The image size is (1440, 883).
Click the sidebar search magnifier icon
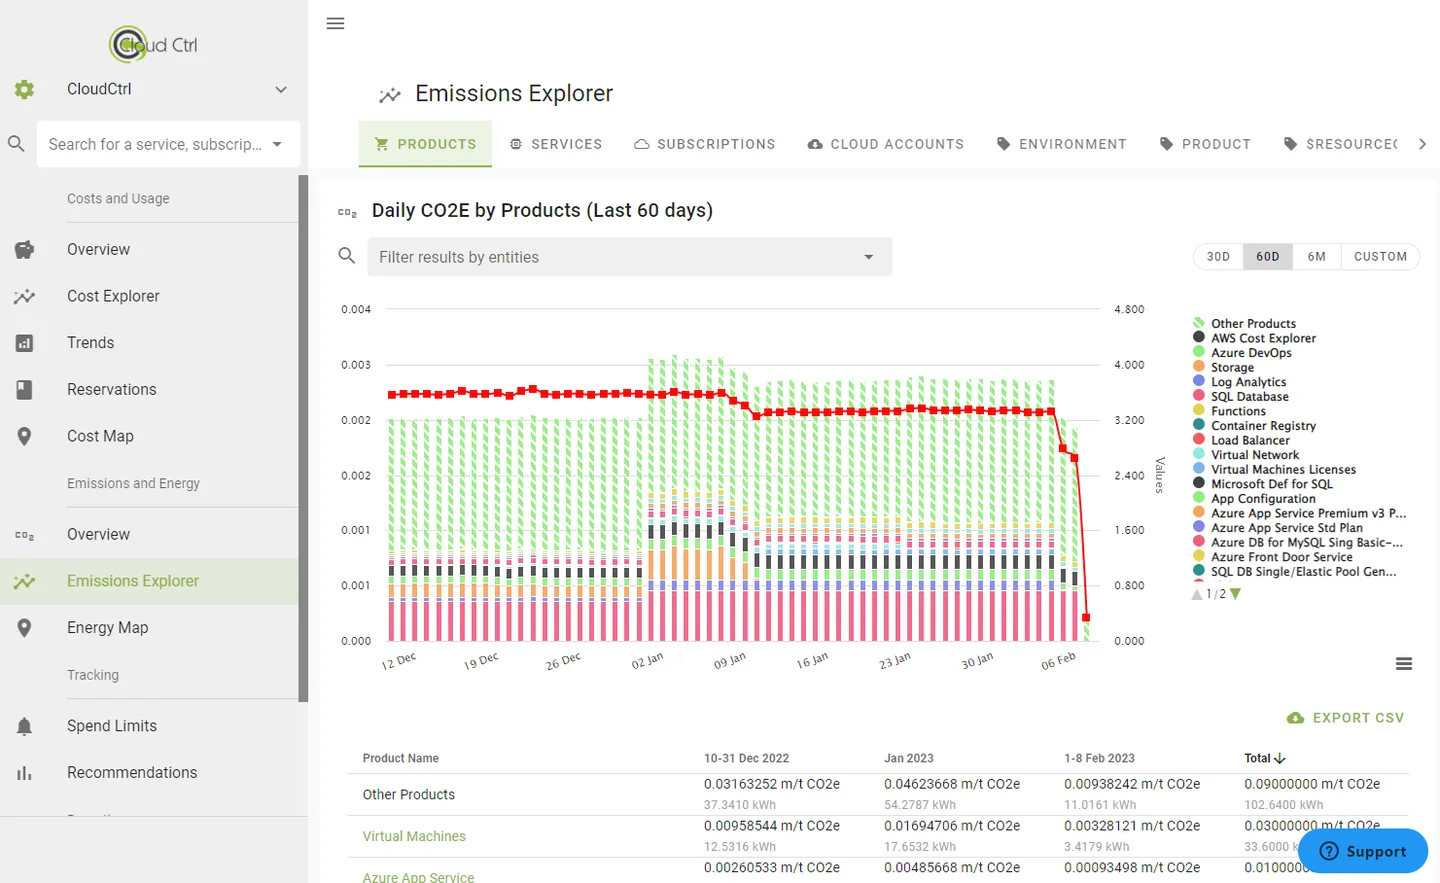pos(16,144)
